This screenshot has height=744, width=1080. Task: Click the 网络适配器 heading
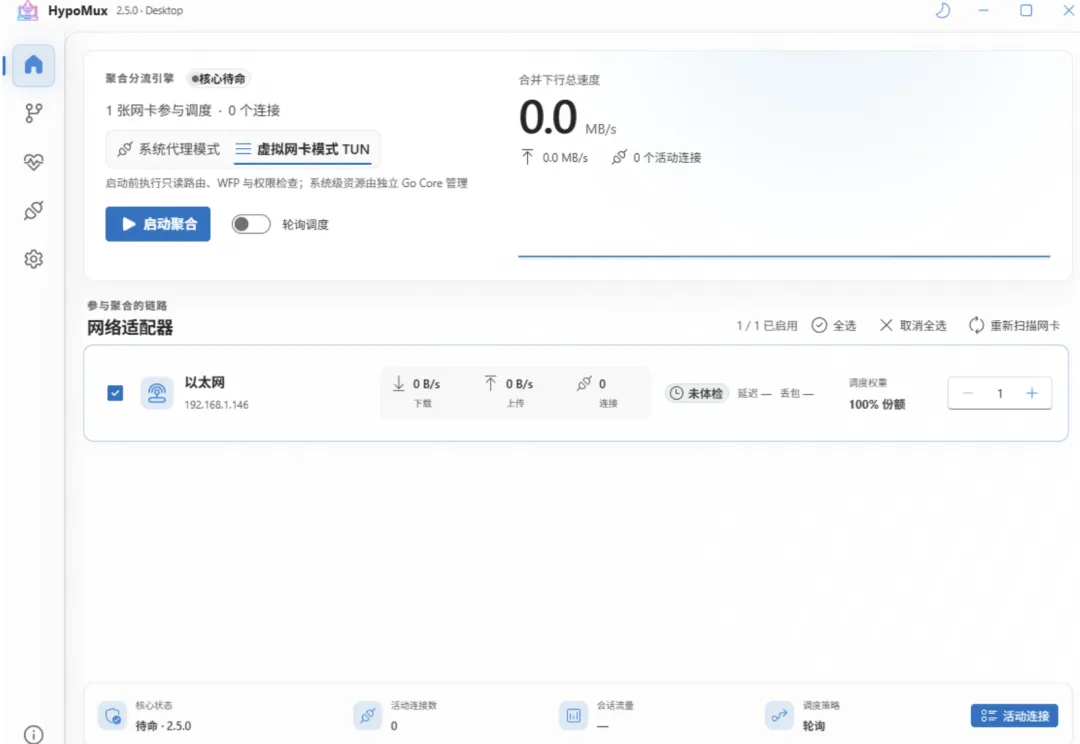pyautogui.click(x=130, y=328)
